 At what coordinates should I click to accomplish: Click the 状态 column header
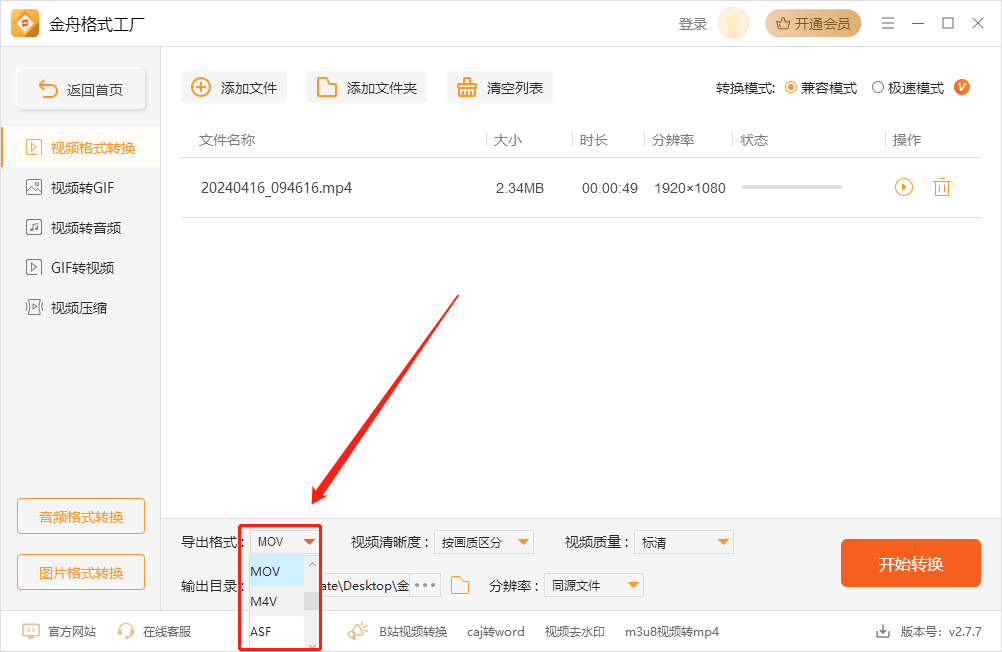753,140
